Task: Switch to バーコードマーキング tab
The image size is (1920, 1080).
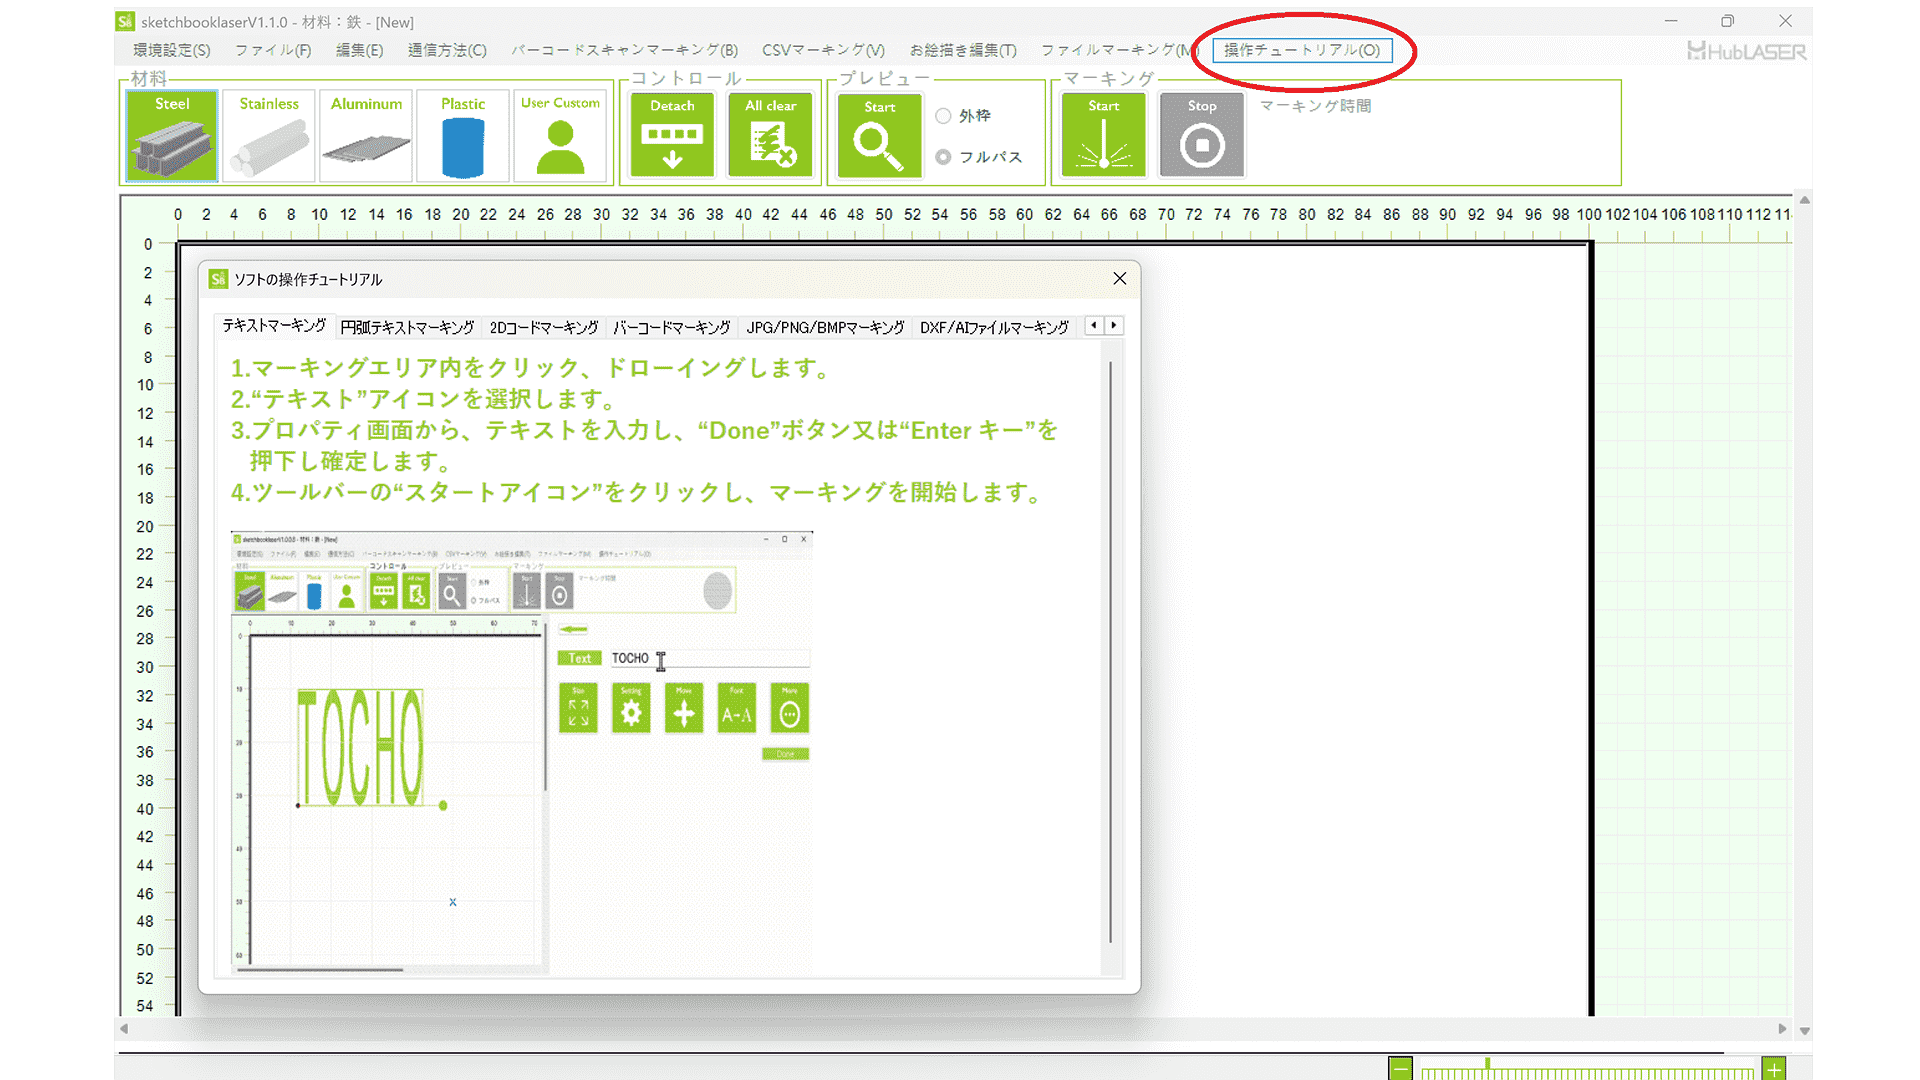Action: [x=672, y=328]
